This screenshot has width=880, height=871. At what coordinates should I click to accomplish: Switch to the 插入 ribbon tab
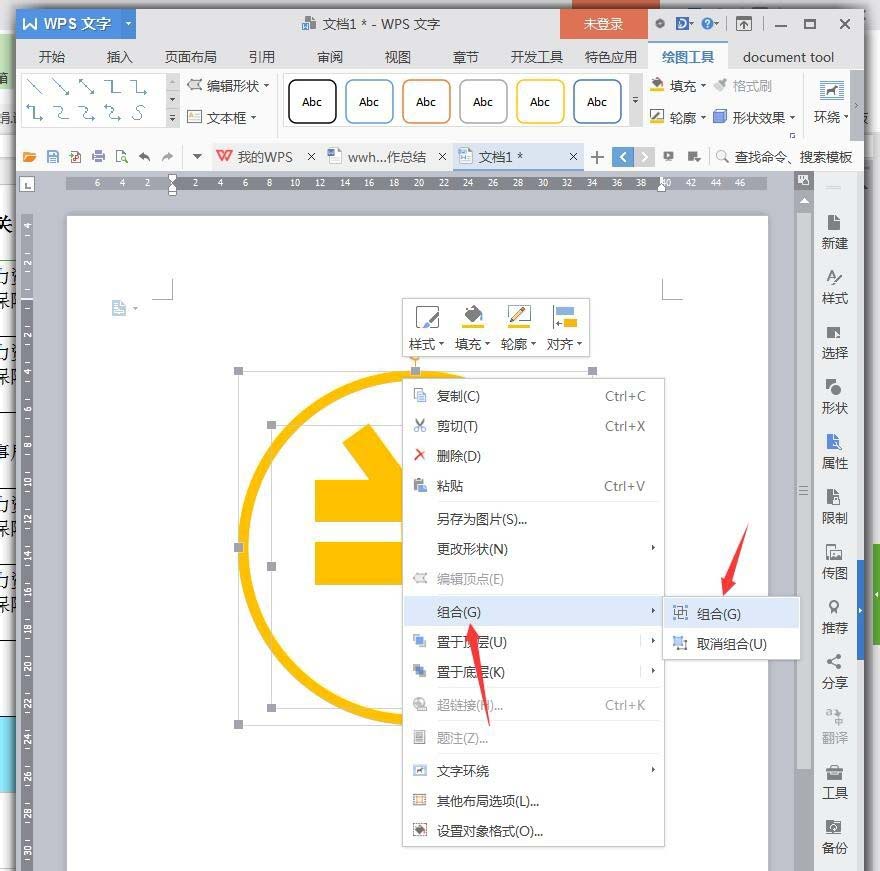click(119, 57)
